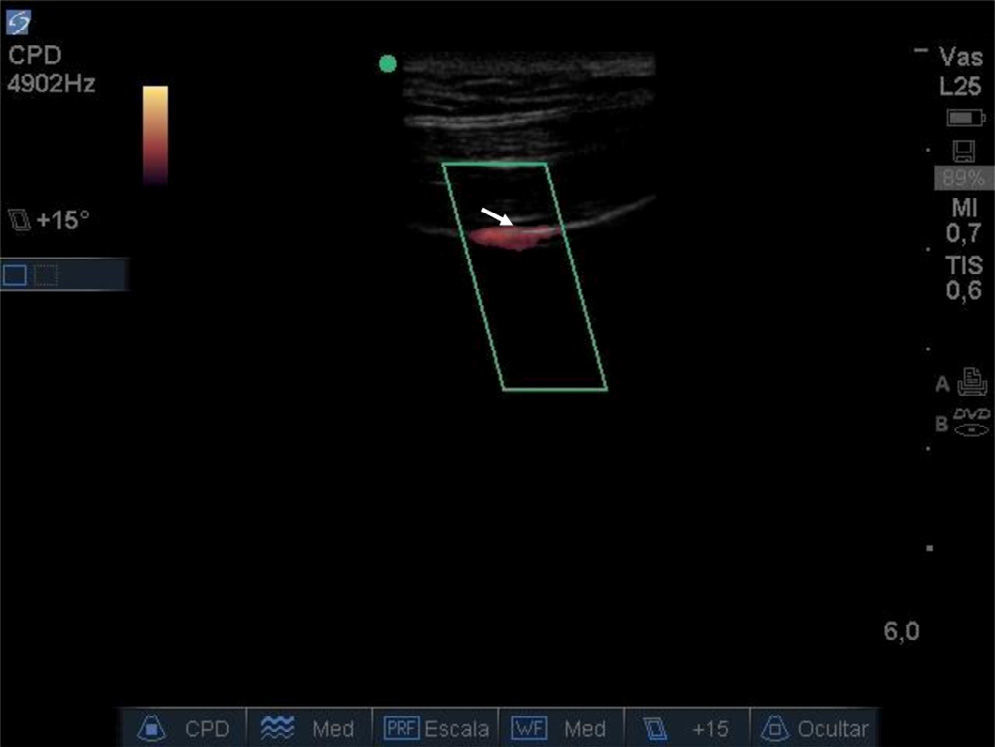Image resolution: width=995 pixels, height=747 pixels.
Task: Click the flow sensitivity wave icon
Action: click(x=276, y=728)
